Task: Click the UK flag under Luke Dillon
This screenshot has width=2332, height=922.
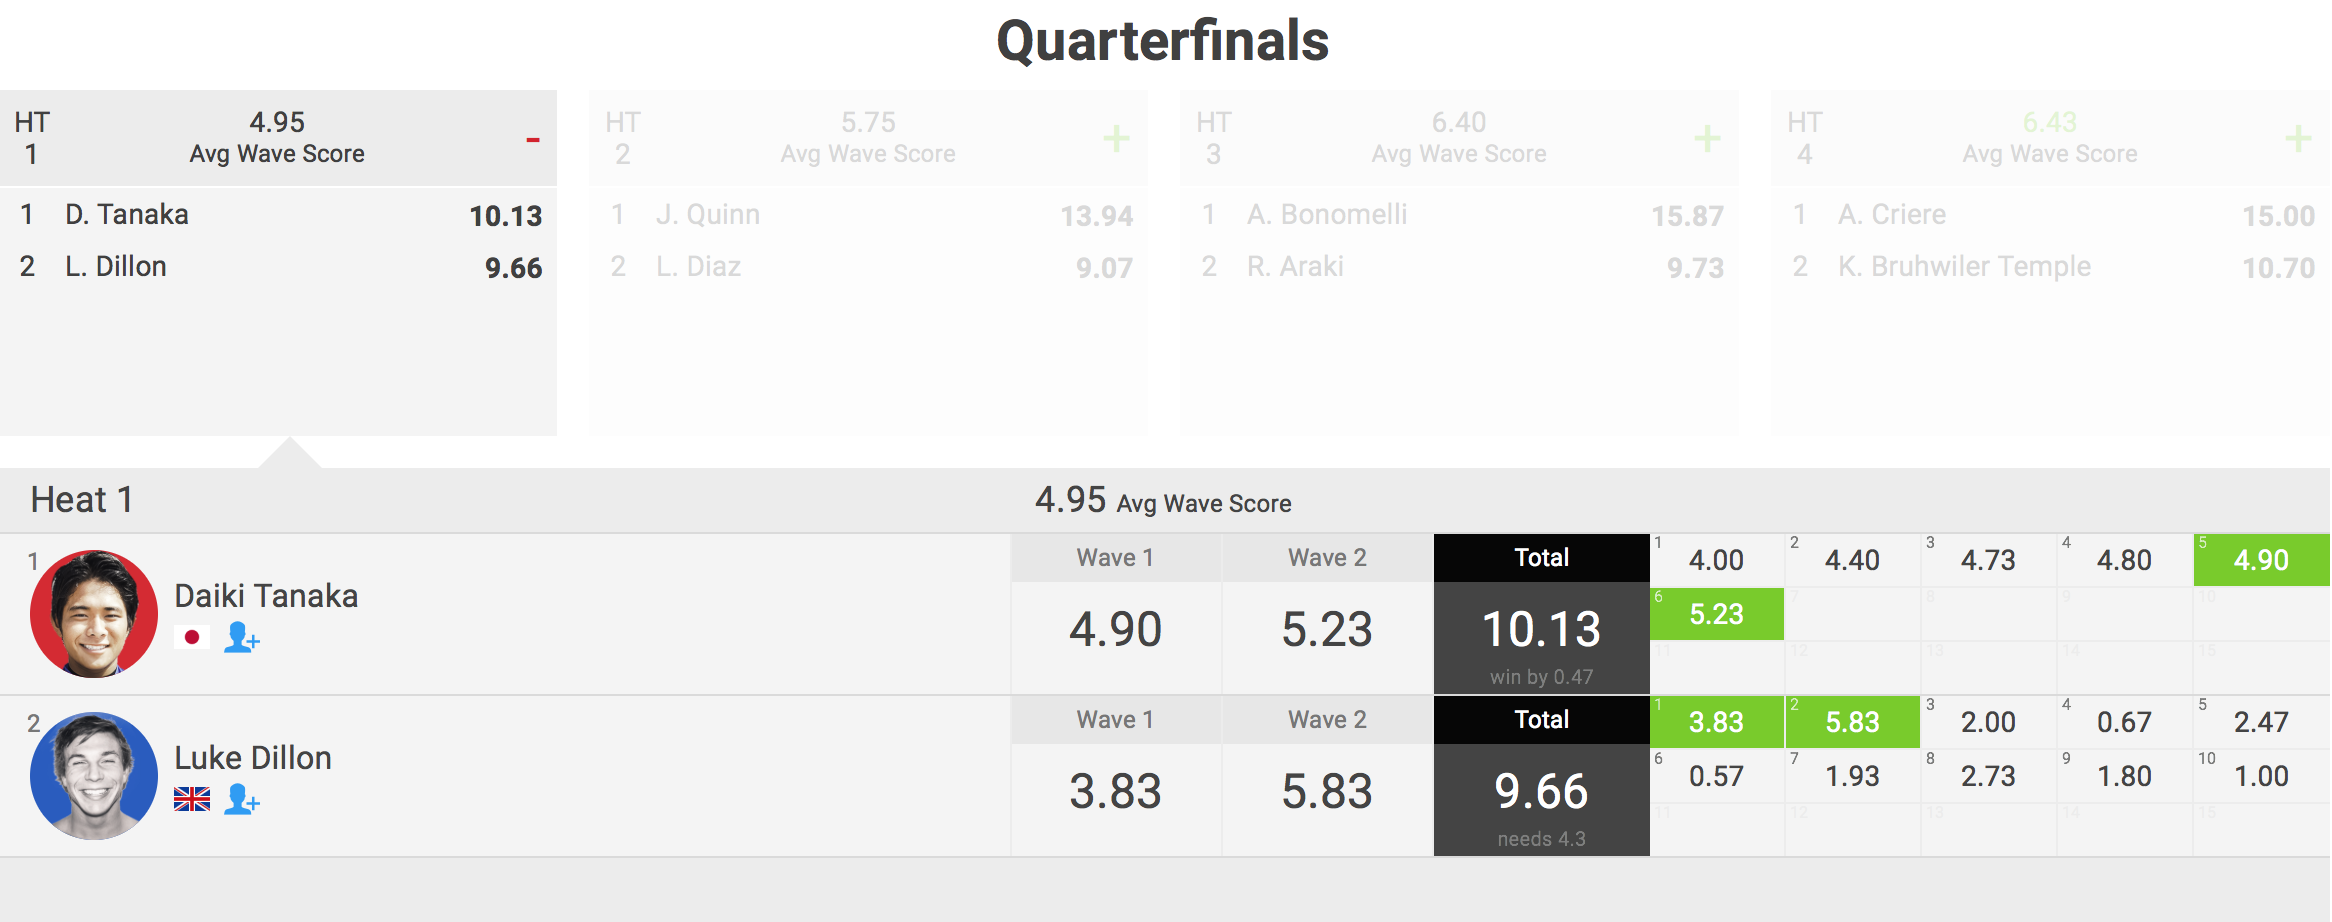Action: (192, 799)
